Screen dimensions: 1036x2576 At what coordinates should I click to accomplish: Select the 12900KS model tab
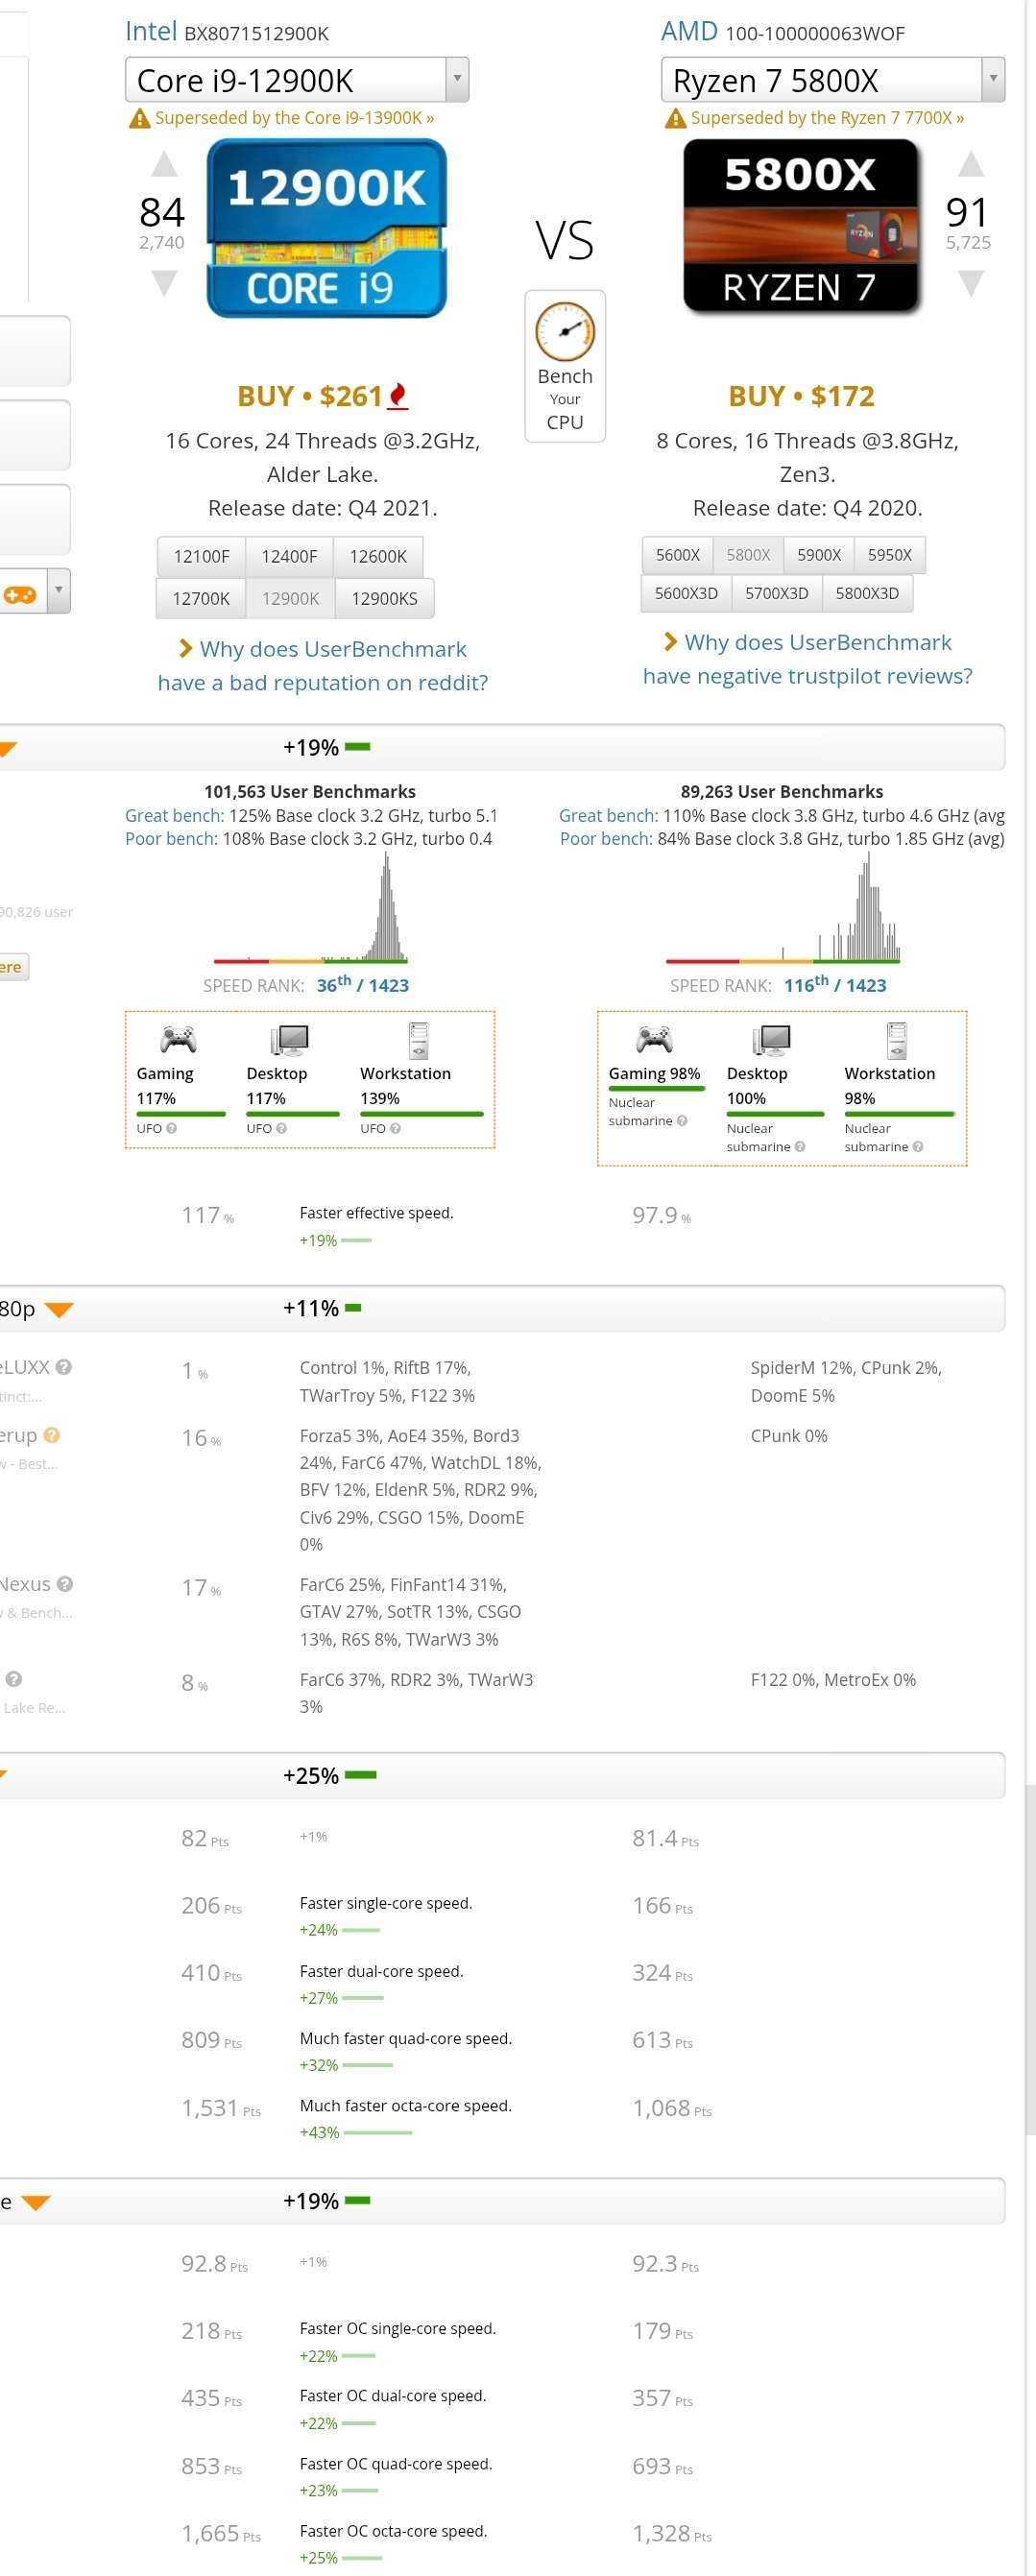(384, 598)
